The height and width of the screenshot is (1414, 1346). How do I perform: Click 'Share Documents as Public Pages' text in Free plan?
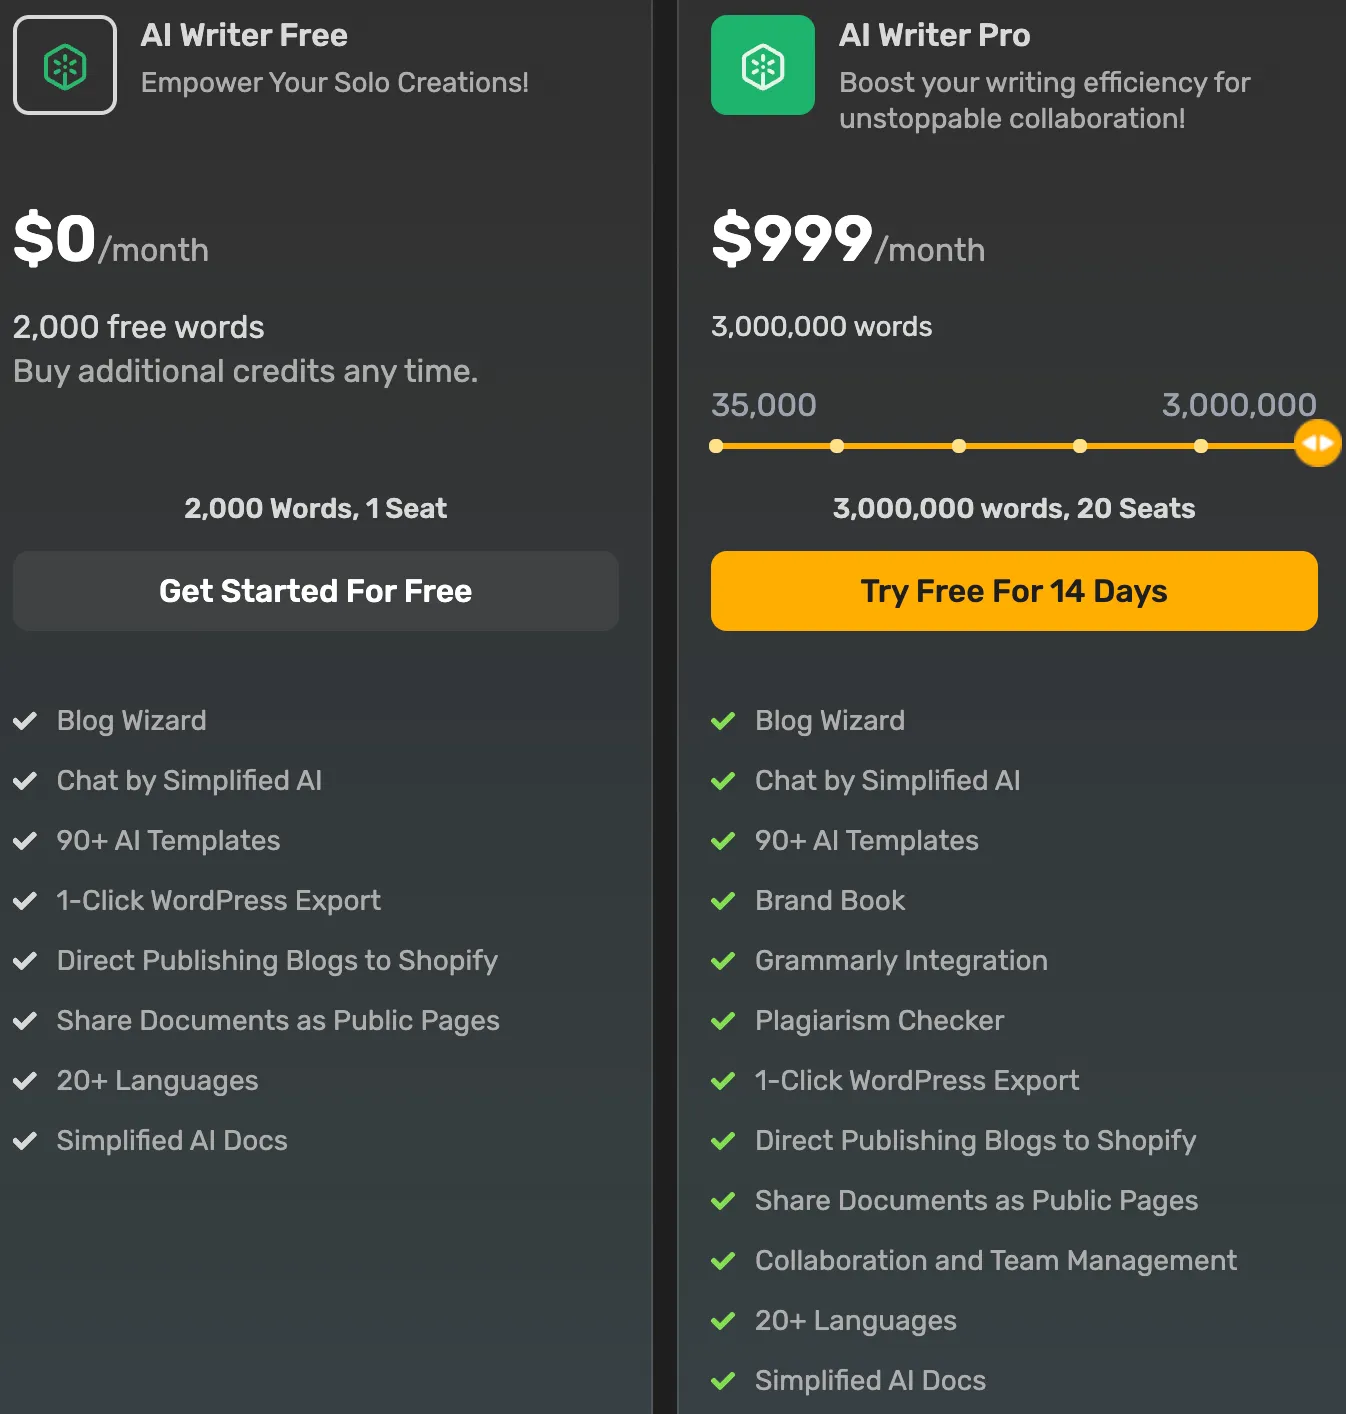[x=279, y=1020]
